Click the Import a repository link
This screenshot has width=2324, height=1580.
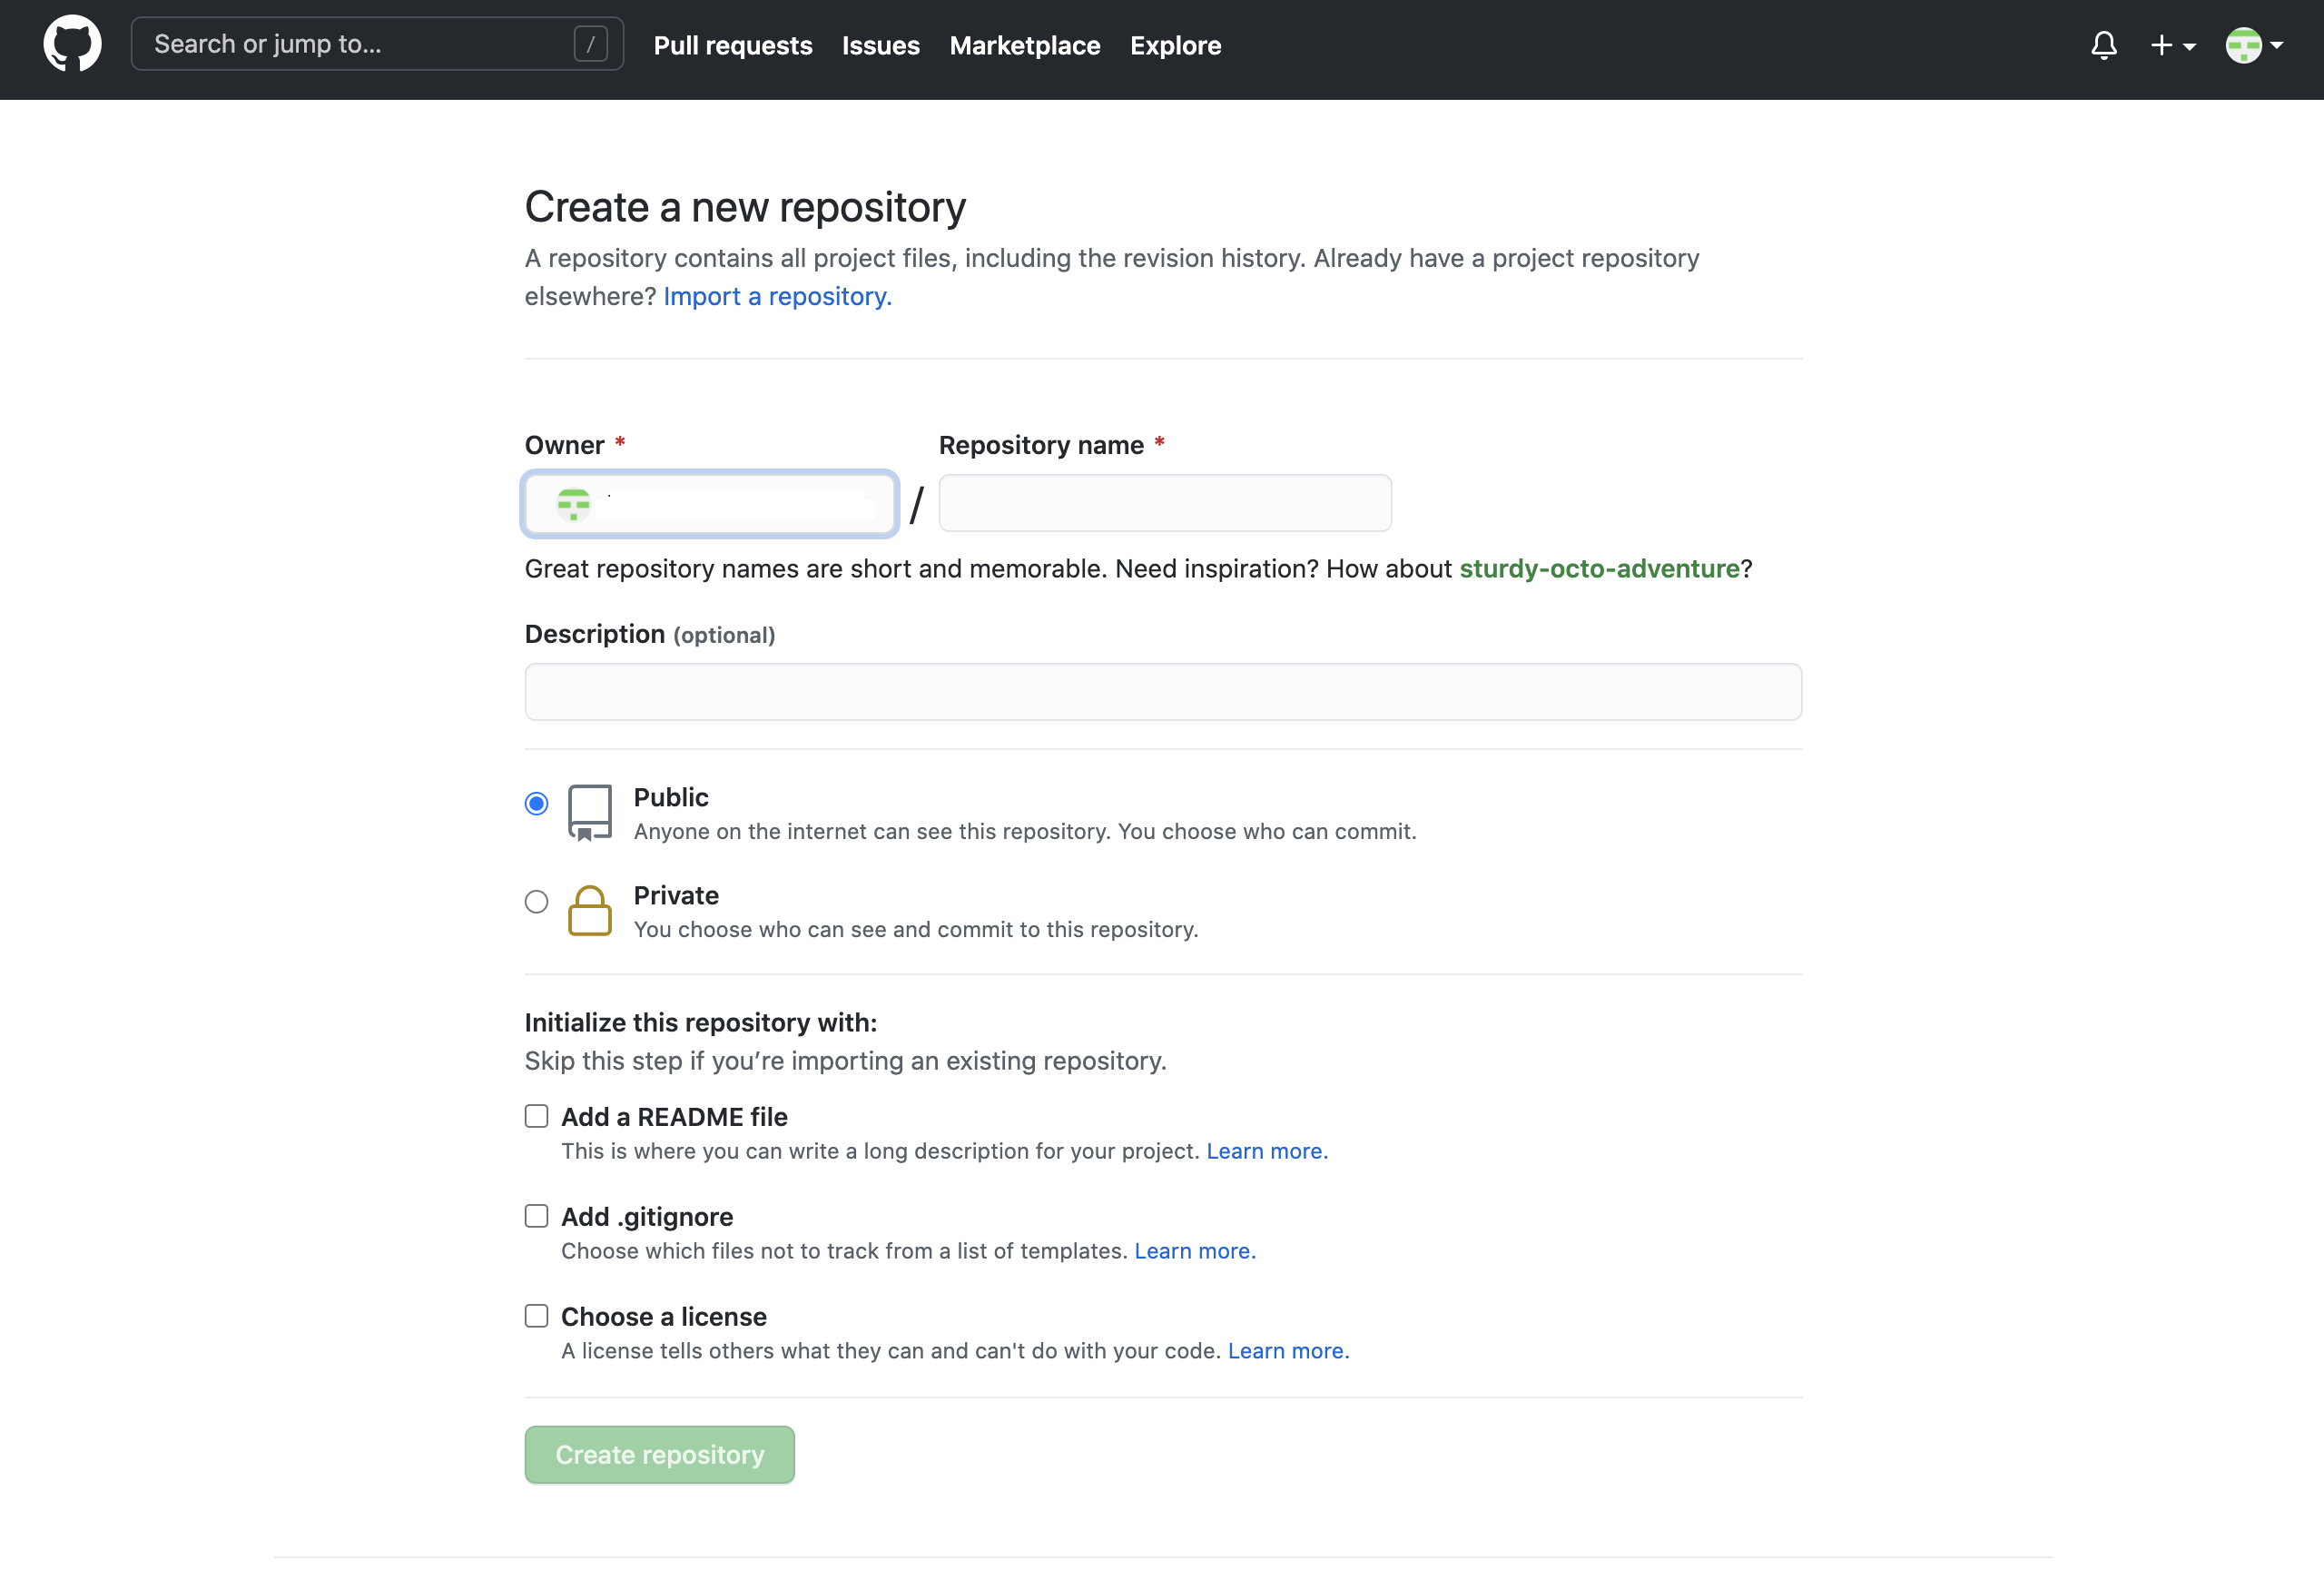coord(777,296)
